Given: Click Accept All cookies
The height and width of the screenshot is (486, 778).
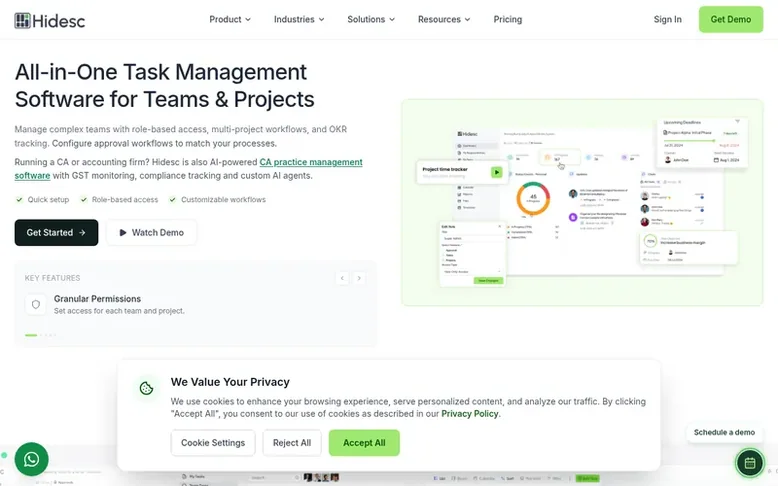Looking at the screenshot, I should click(x=364, y=443).
